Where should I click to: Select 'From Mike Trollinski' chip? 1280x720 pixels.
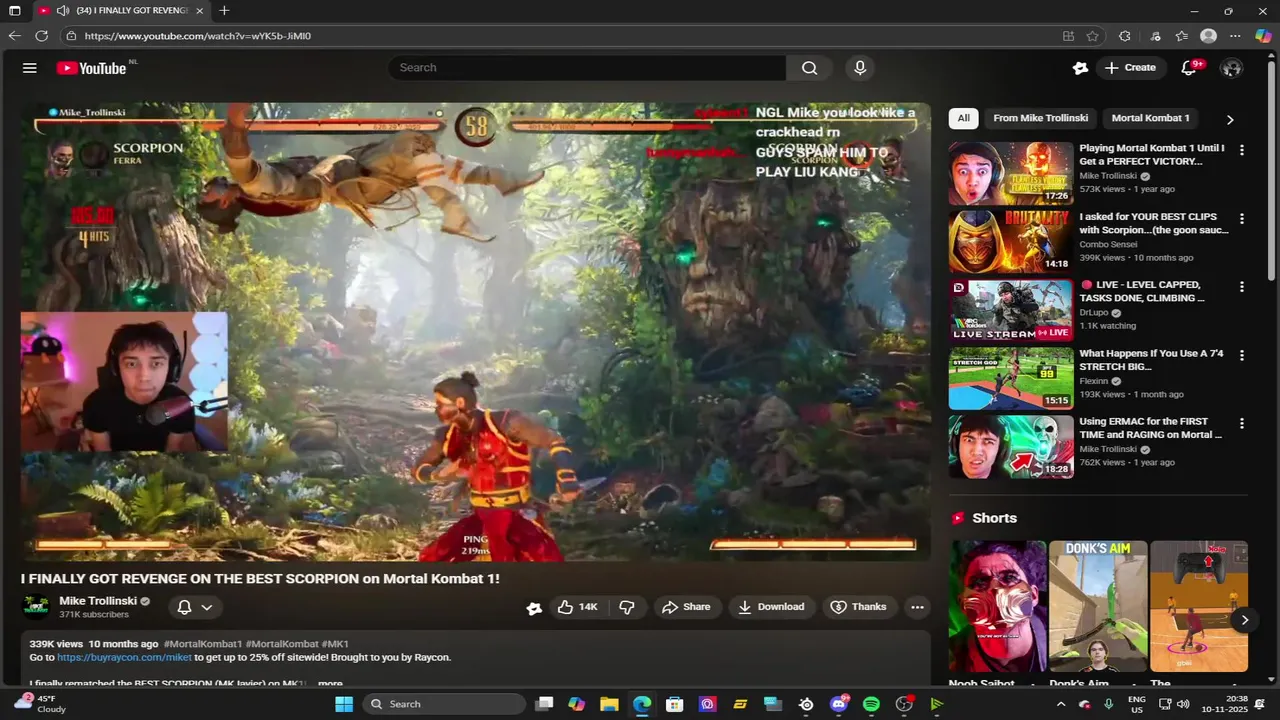tap(1040, 118)
